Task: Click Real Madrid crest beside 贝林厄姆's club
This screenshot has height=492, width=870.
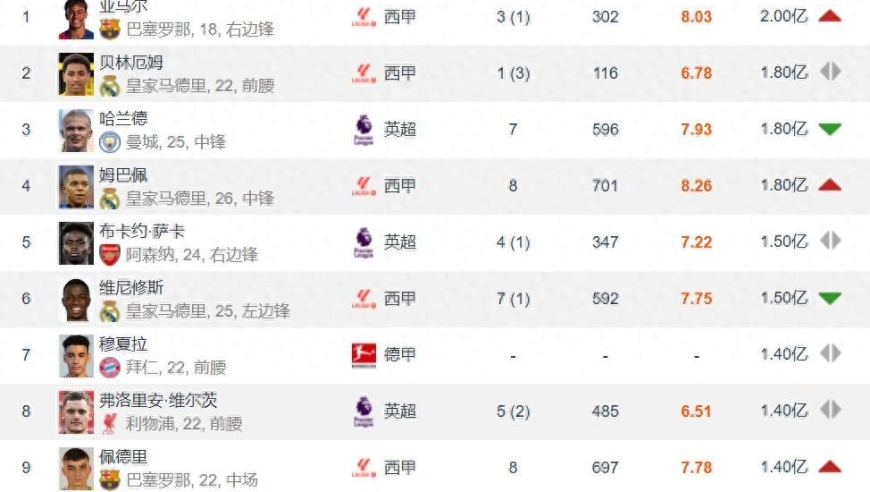Action: [x=110, y=85]
